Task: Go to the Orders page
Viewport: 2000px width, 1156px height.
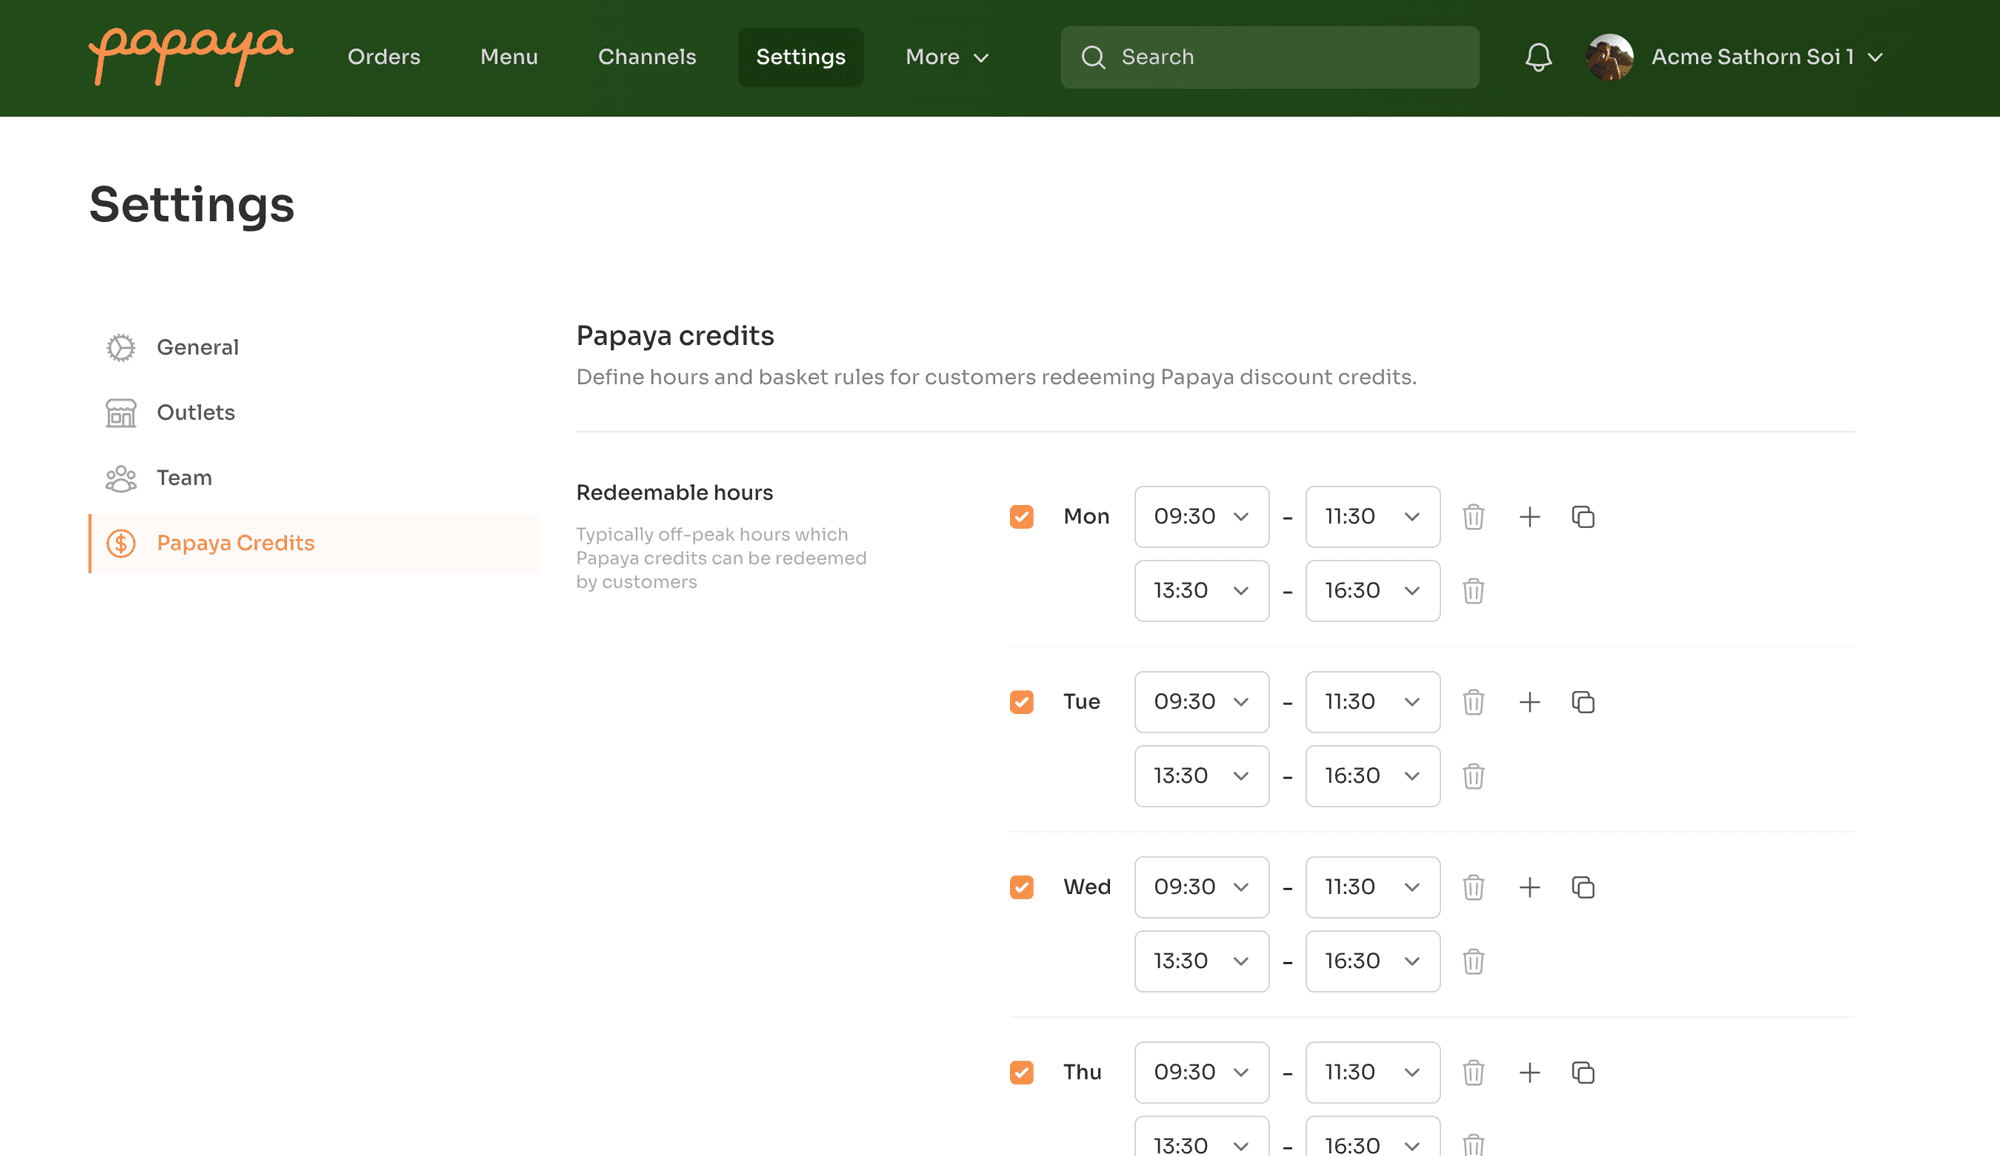Action: pos(384,57)
